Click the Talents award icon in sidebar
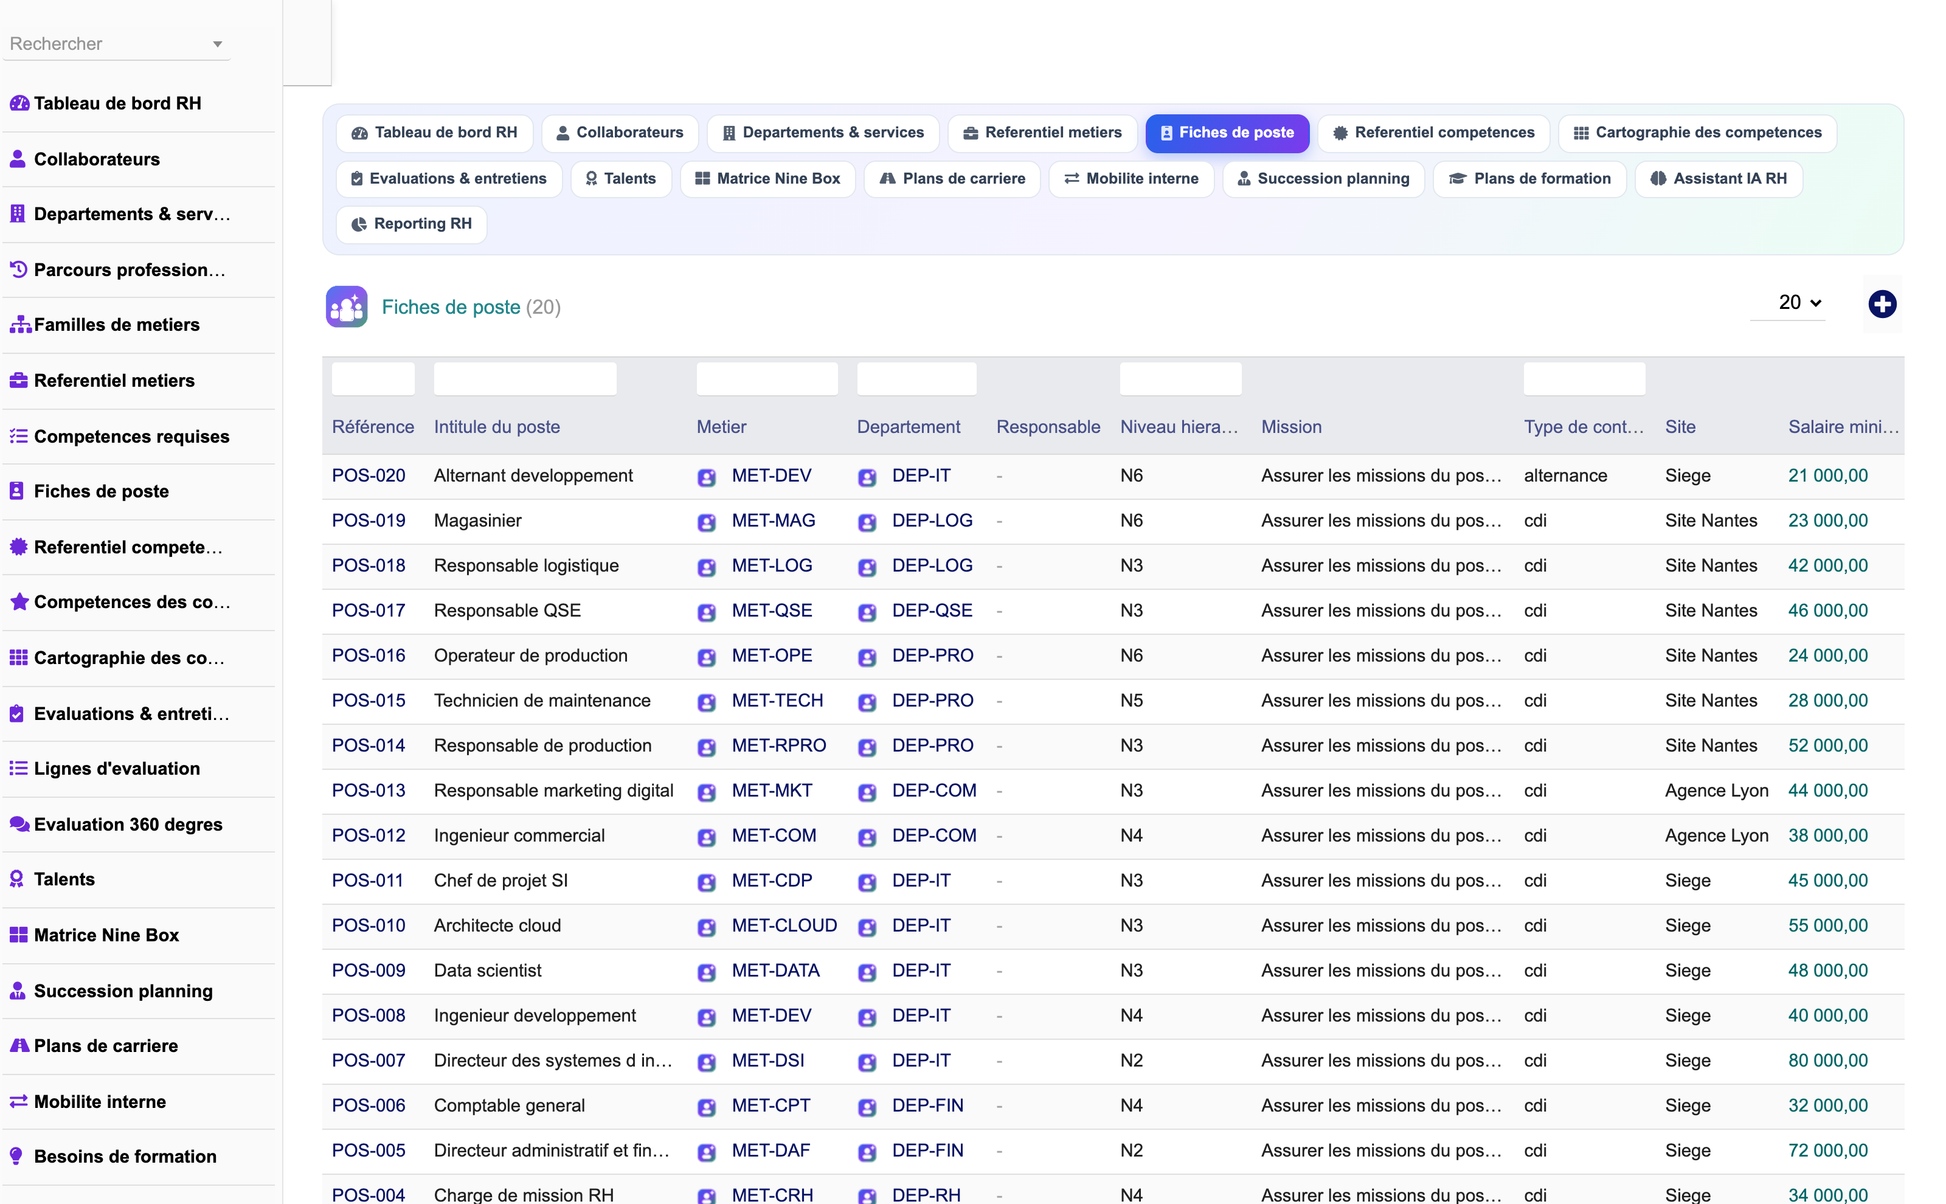Viewport: 1946px width, 1204px height. coord(16,879)
